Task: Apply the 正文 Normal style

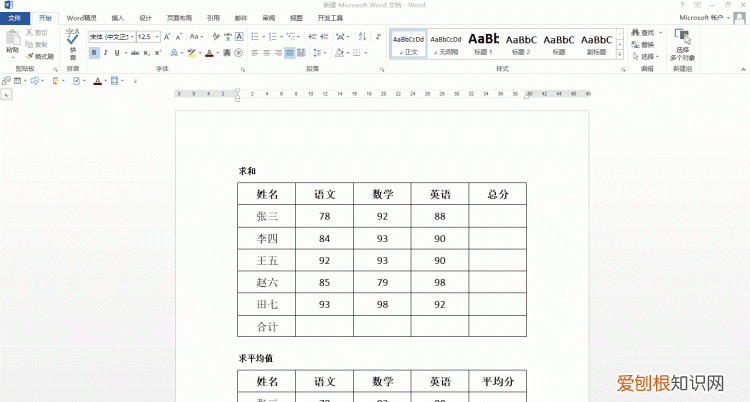Action: (408, 44)
